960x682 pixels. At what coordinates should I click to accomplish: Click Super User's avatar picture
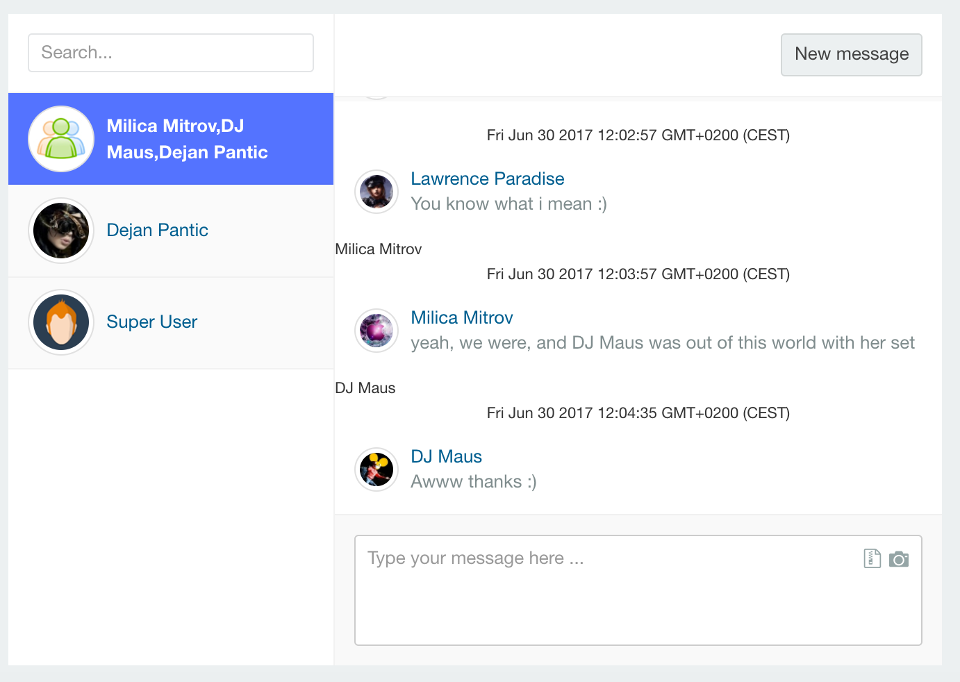coord(61,322)
